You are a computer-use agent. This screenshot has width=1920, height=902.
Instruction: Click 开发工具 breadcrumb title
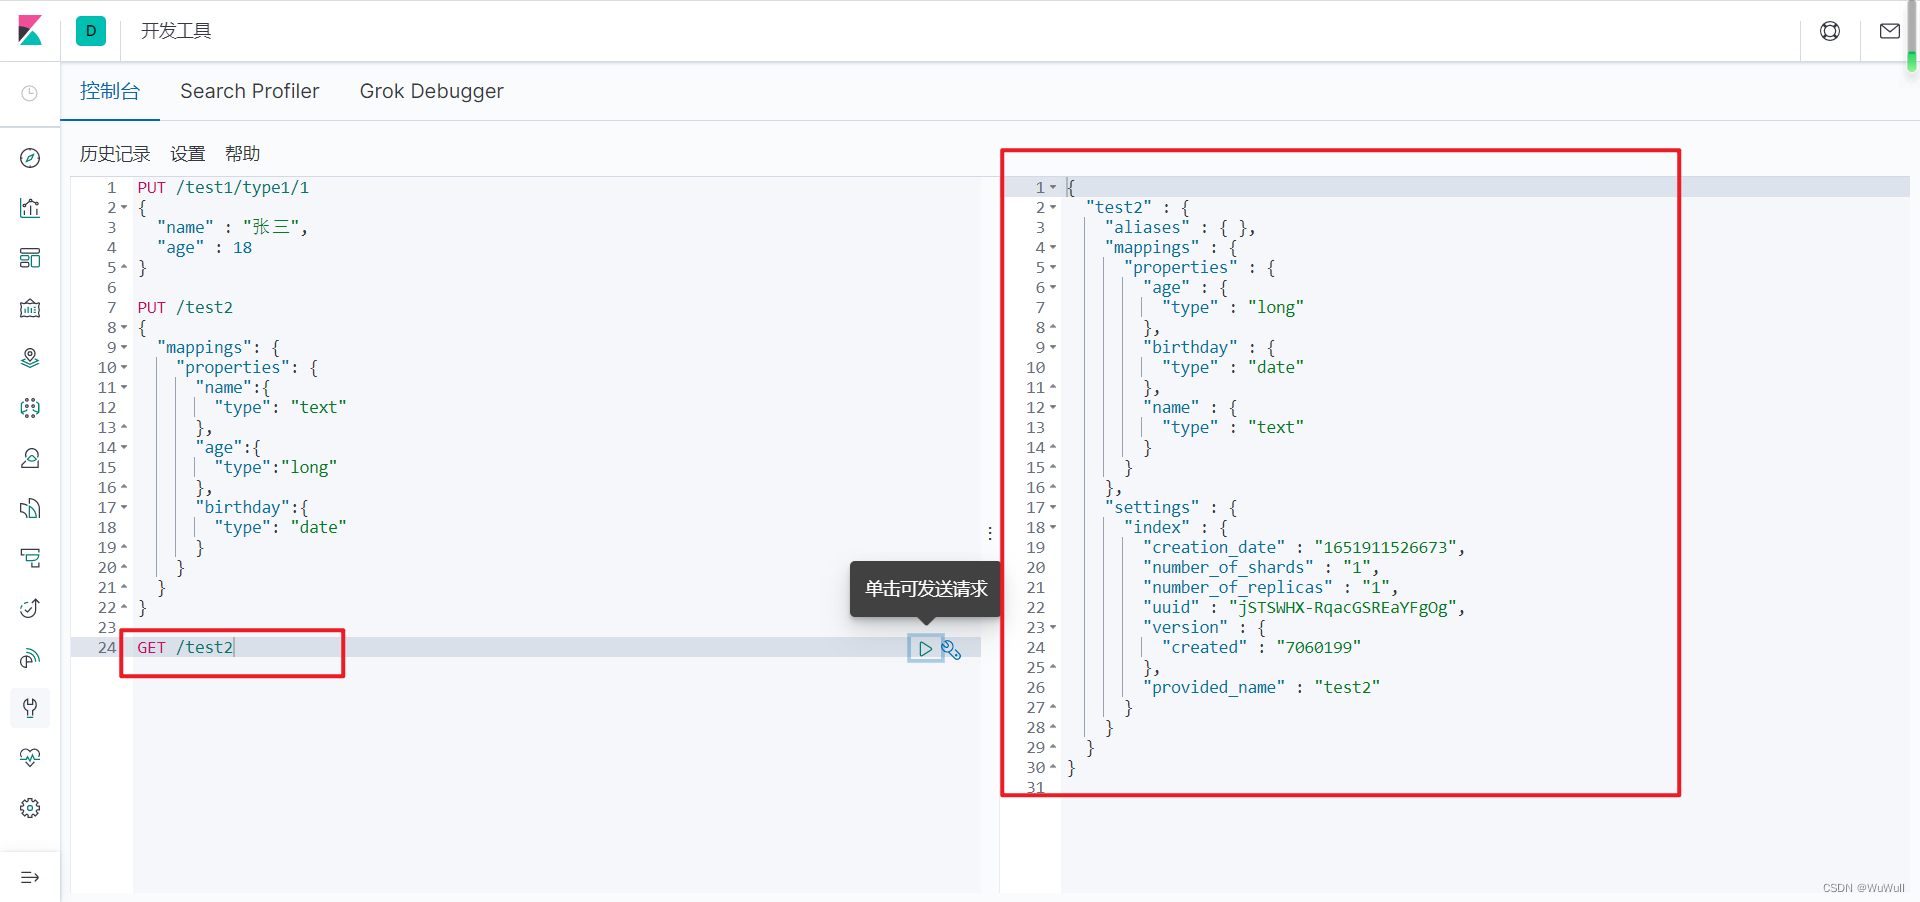click(x=176, y=31)
